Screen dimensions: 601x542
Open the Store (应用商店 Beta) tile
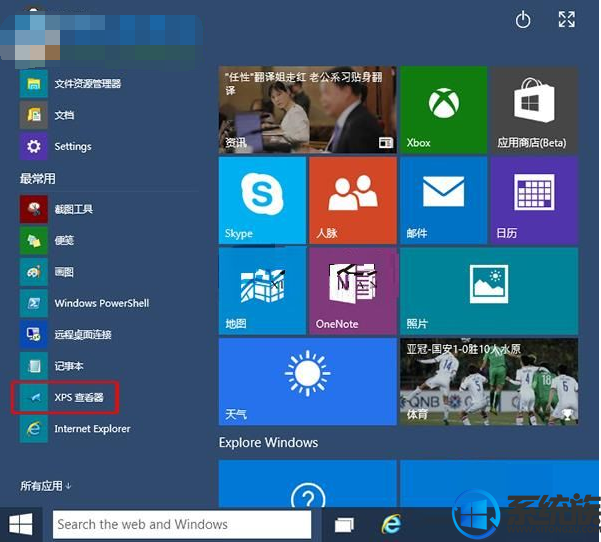534,110
